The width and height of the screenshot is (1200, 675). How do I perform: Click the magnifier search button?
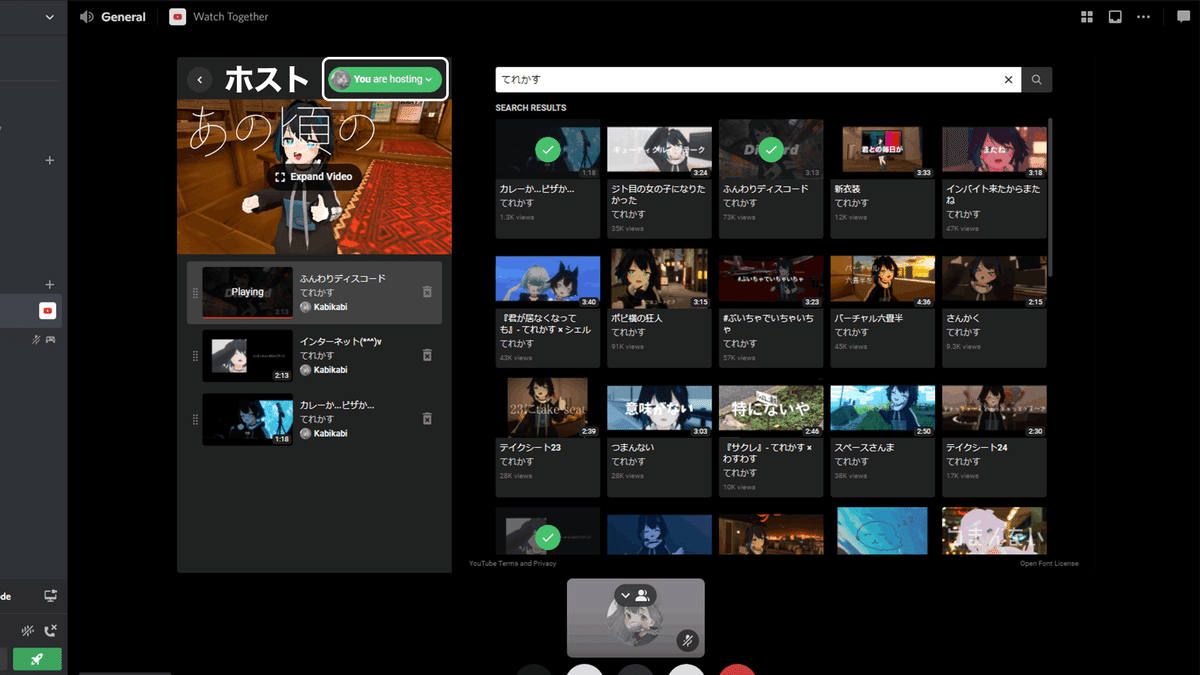pyautogui.click(x=1037, y=80)
